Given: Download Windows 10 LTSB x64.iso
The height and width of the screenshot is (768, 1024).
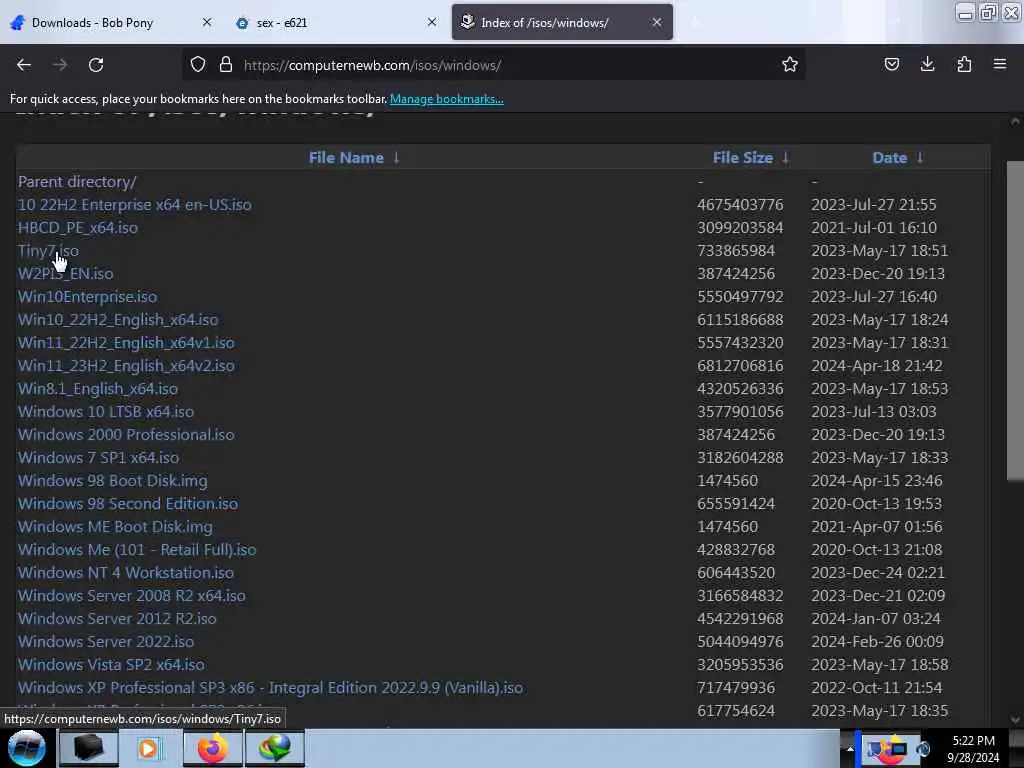Looking at the screenshot, I should pos(106,411).
